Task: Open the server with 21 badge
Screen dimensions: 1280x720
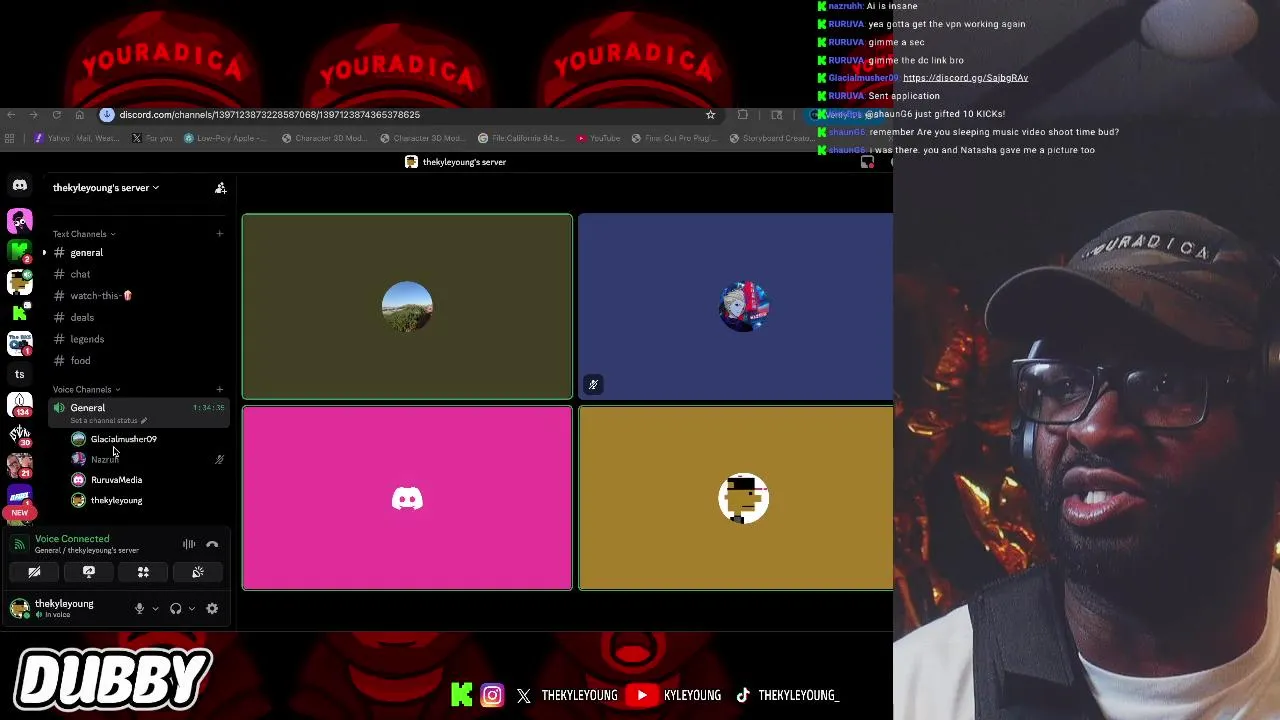Action: [x=19, y=466]
